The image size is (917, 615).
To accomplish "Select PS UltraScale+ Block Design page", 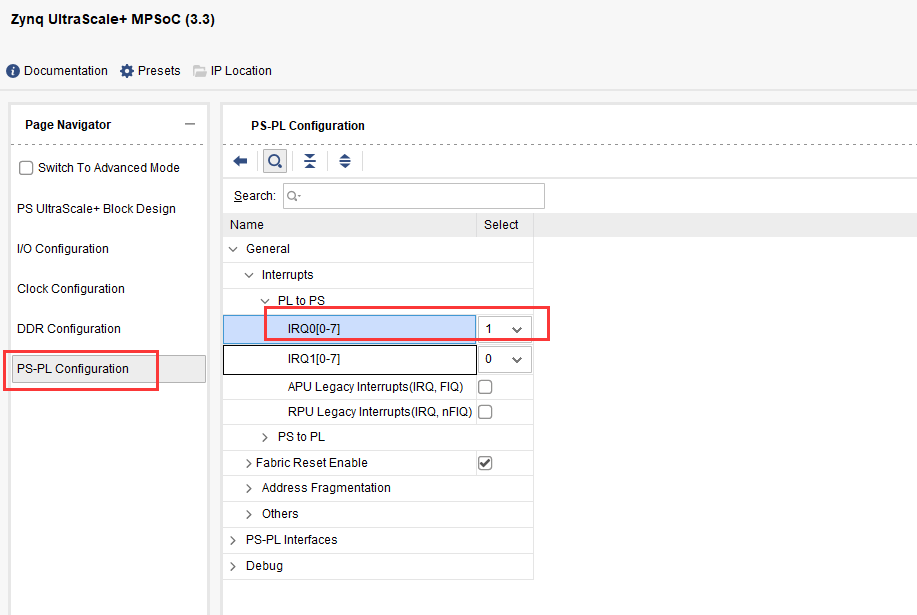I will point(96,209).
